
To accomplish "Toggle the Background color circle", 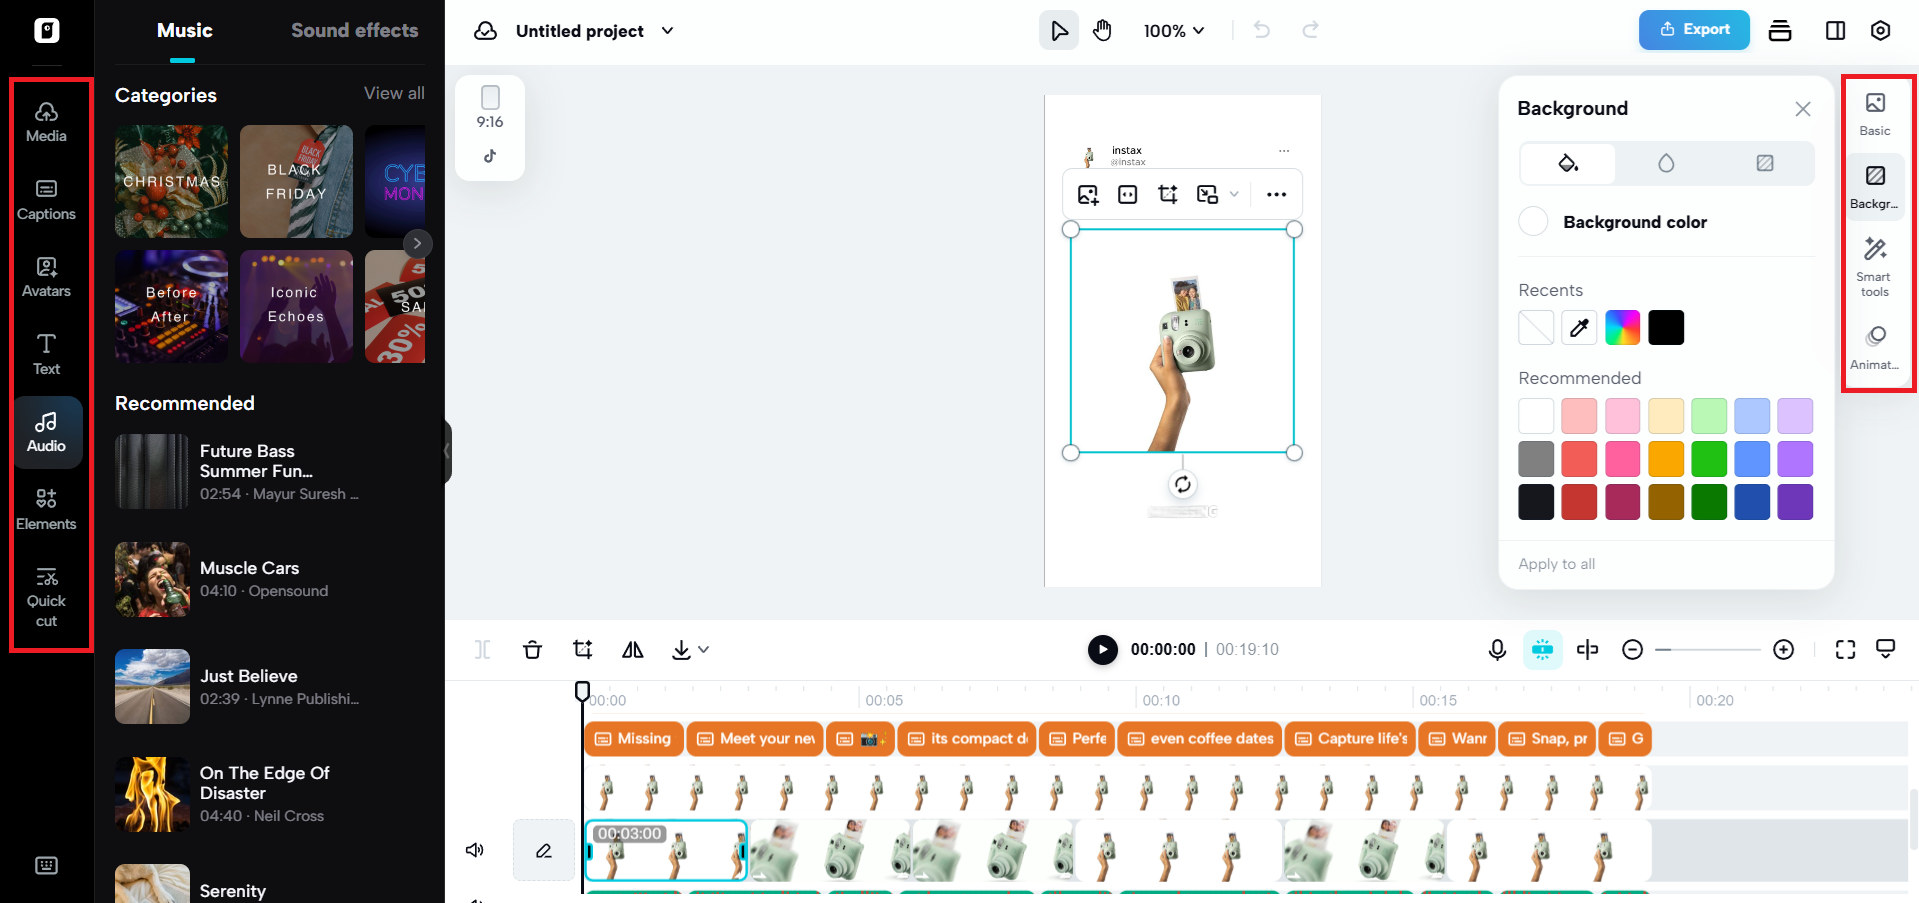I will coord(1533,221).
